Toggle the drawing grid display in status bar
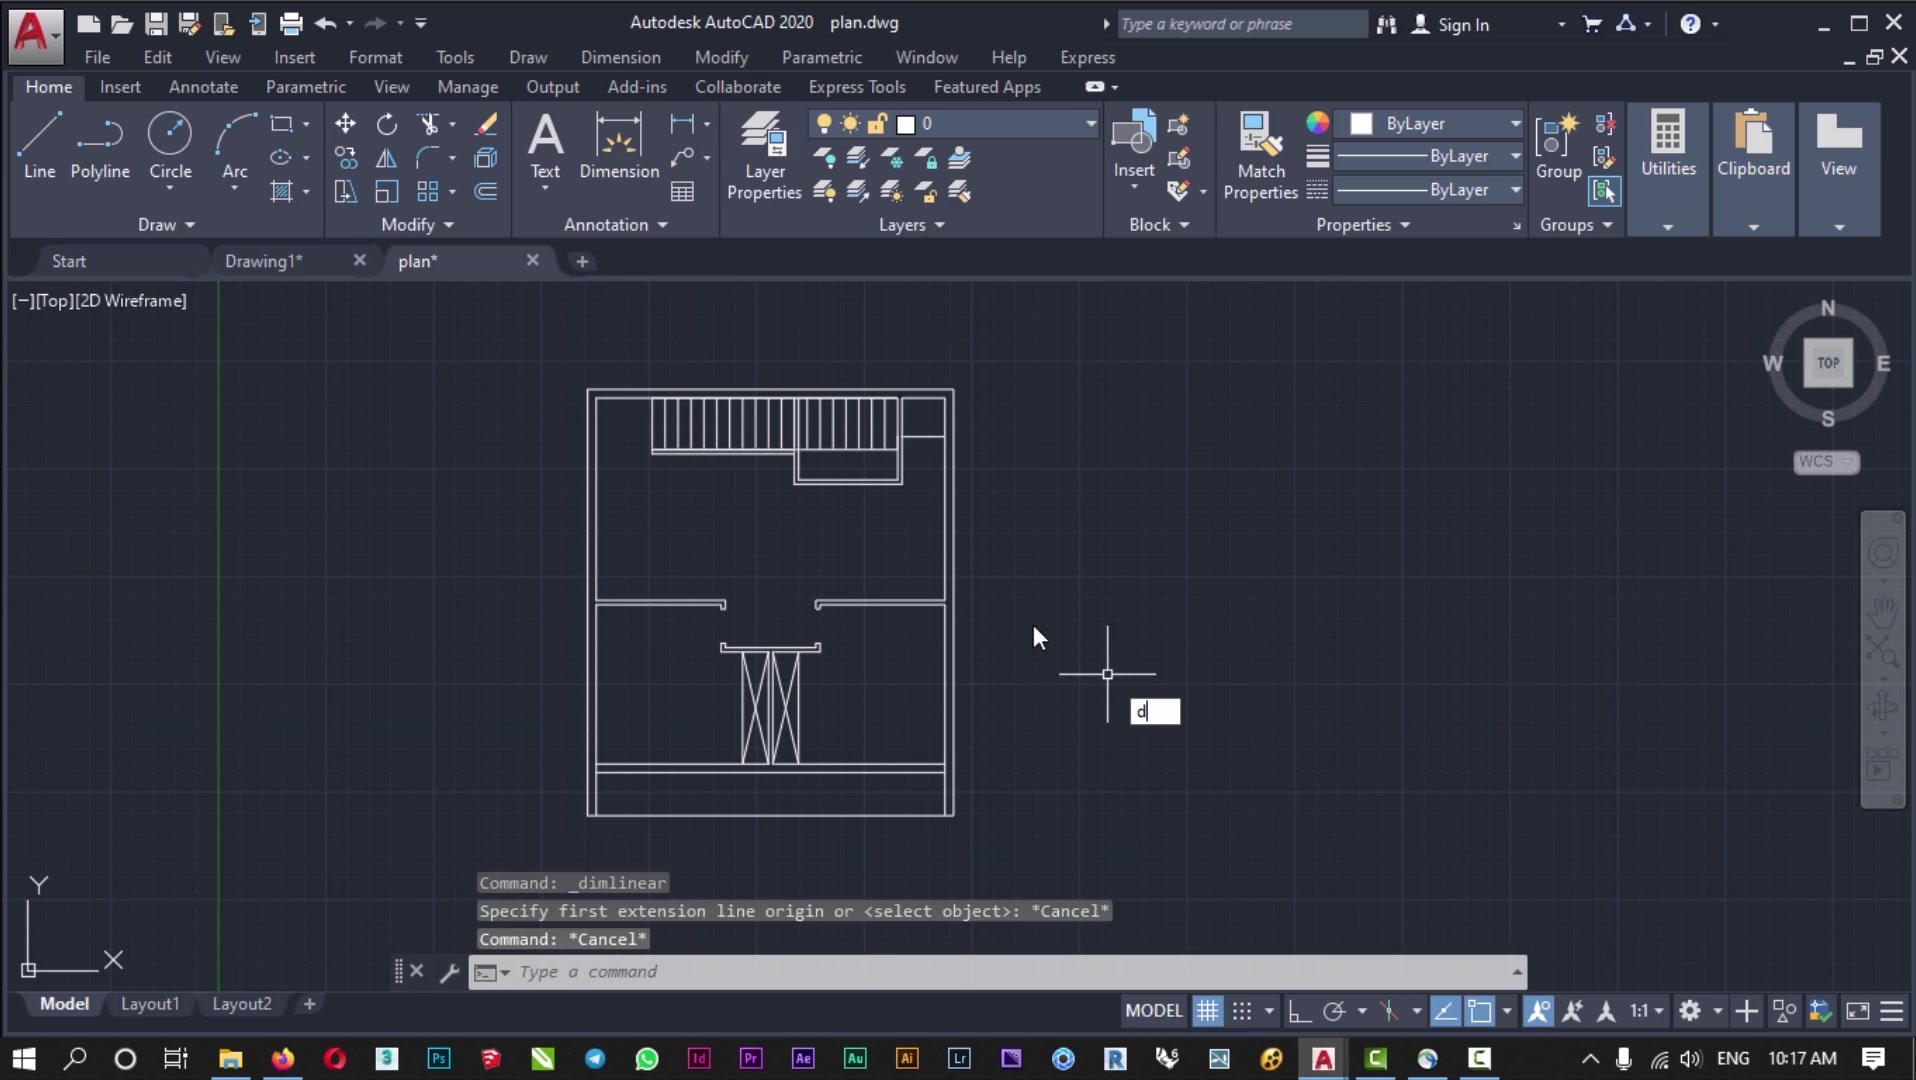Screen dimensions: 1916x1080 1207,1011
